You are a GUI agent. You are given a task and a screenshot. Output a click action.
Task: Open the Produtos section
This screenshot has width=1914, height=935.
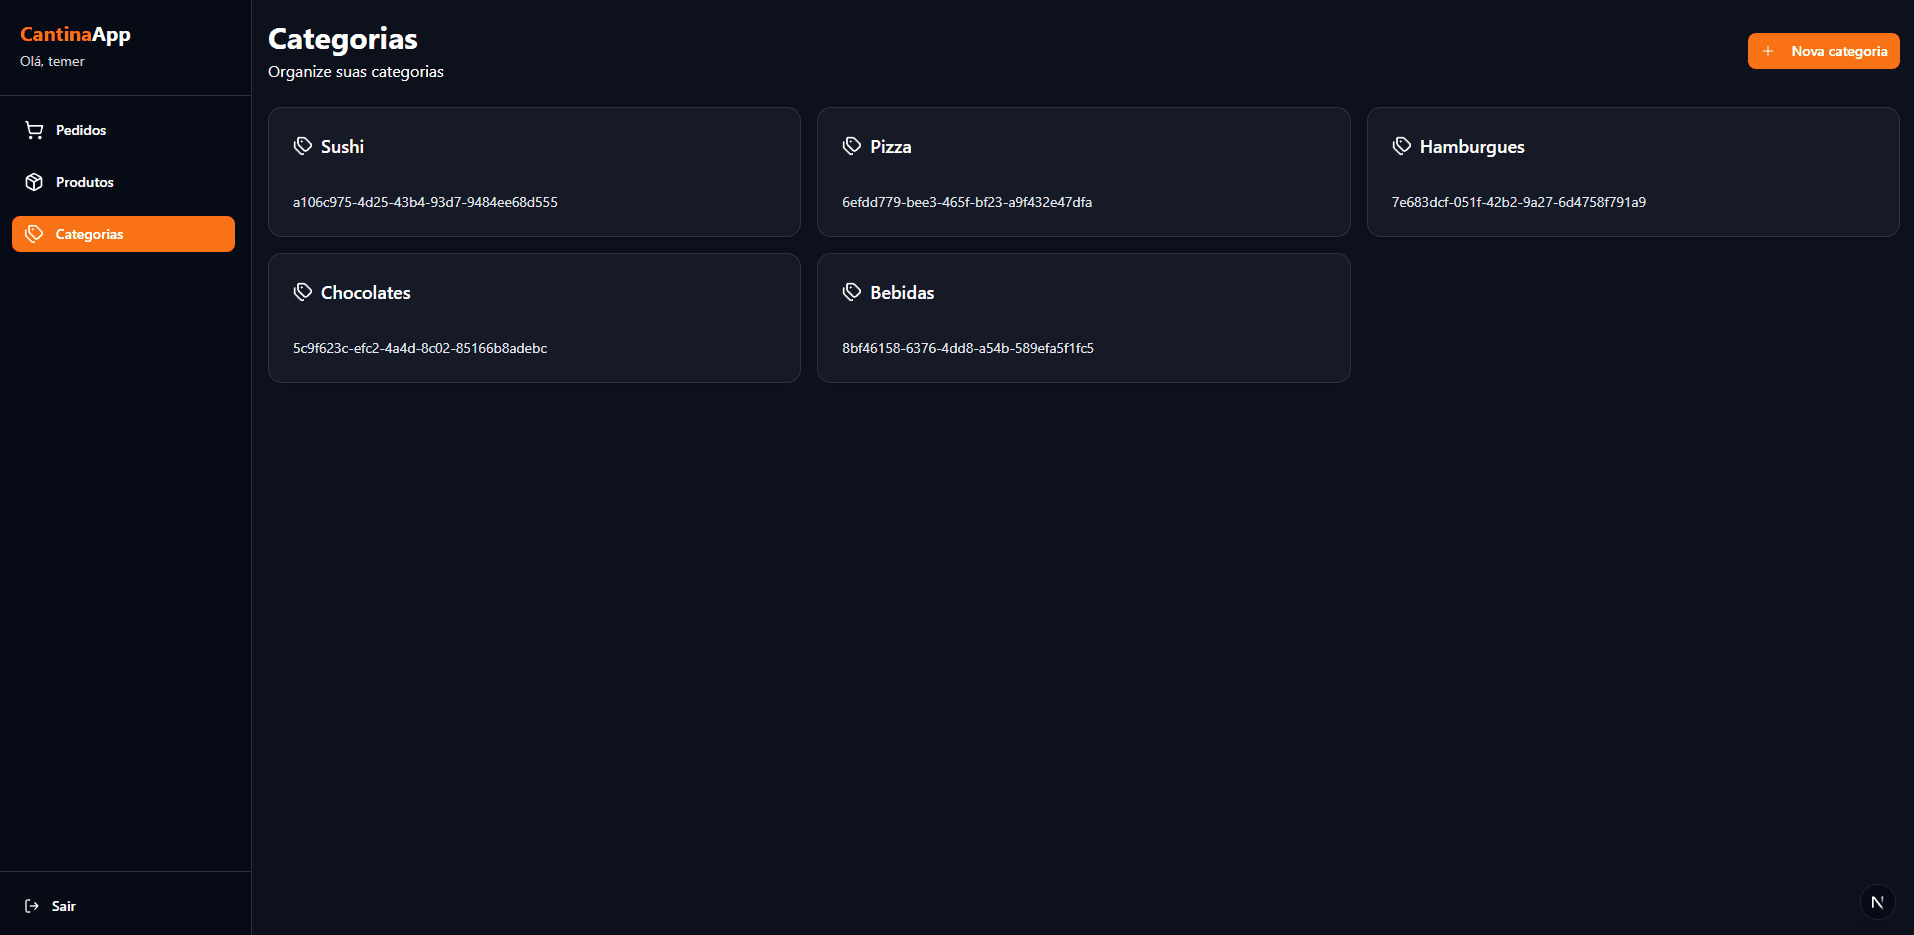click(84, 182)
